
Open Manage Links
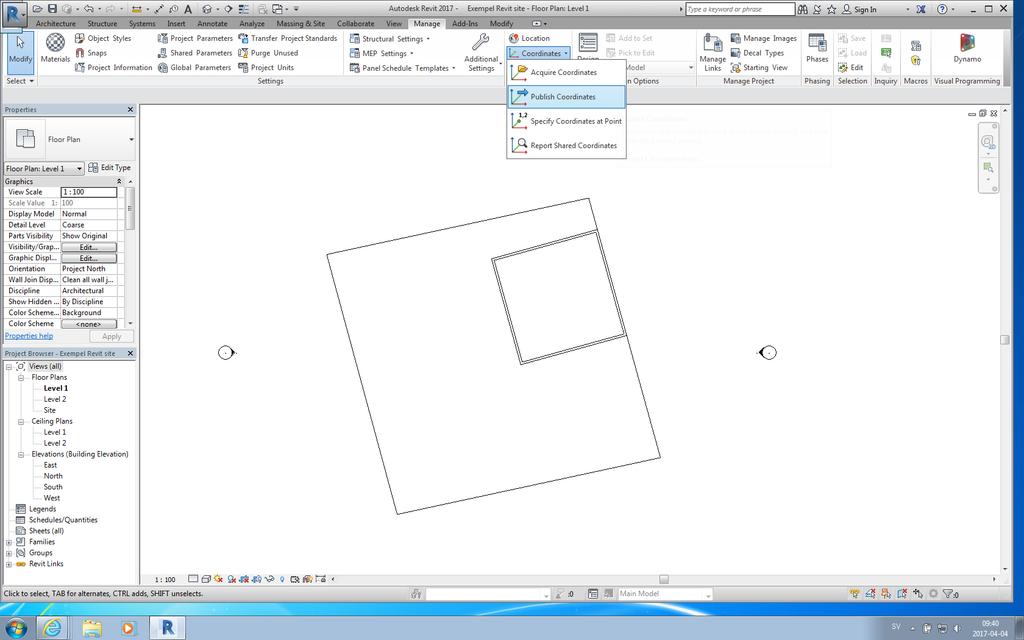[712, 52]
